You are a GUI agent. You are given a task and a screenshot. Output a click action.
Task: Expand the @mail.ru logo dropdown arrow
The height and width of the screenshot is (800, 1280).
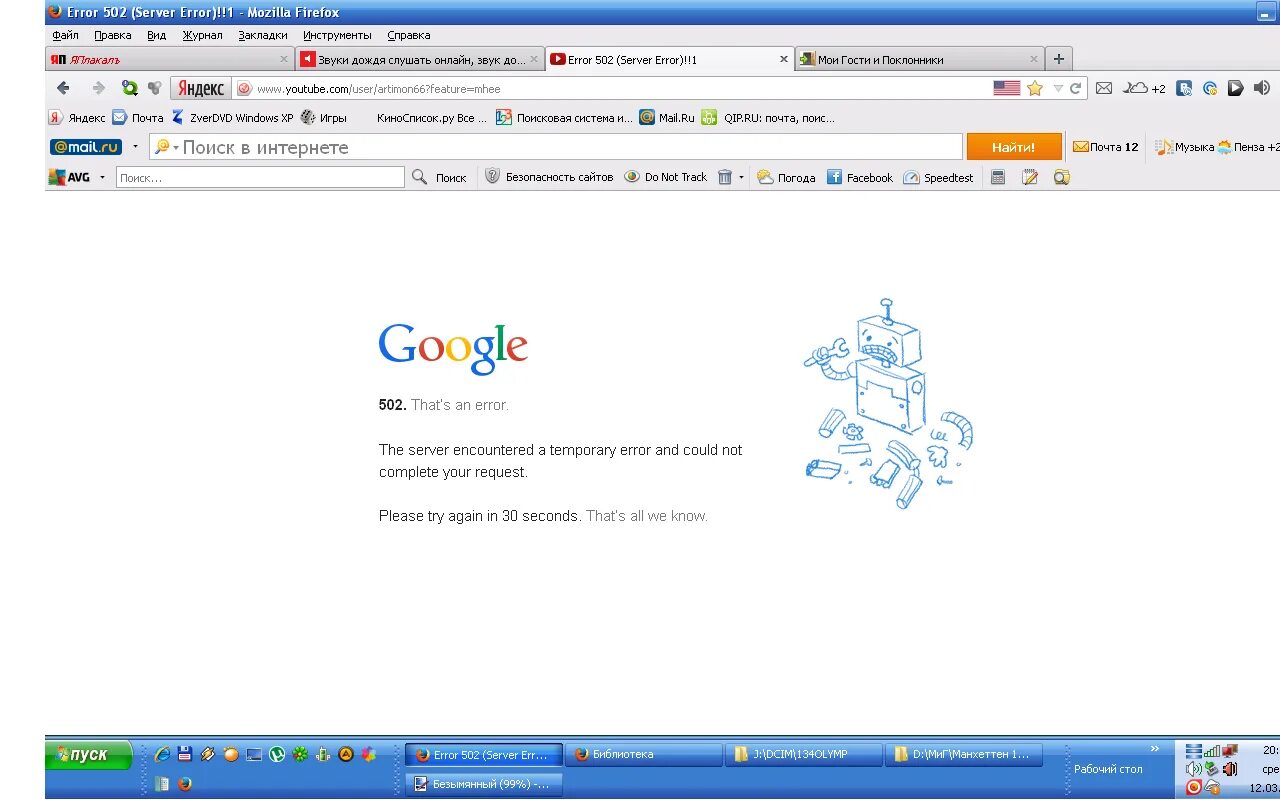[135, 147]
